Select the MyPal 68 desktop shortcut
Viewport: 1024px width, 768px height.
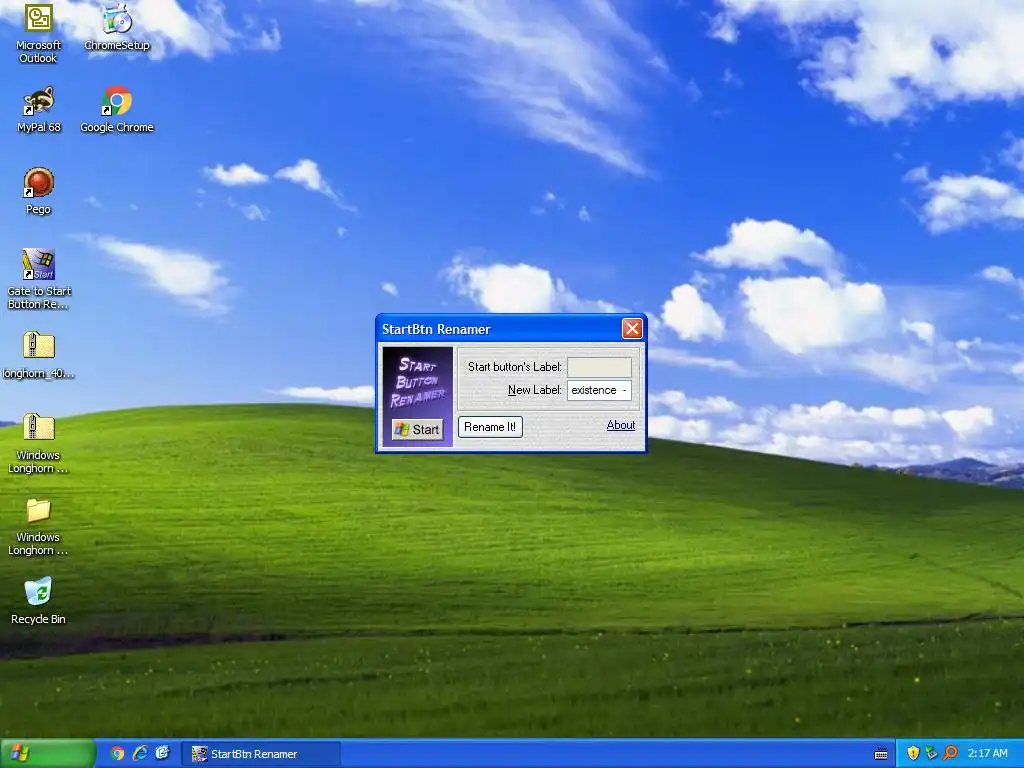(x=39, y=110)
